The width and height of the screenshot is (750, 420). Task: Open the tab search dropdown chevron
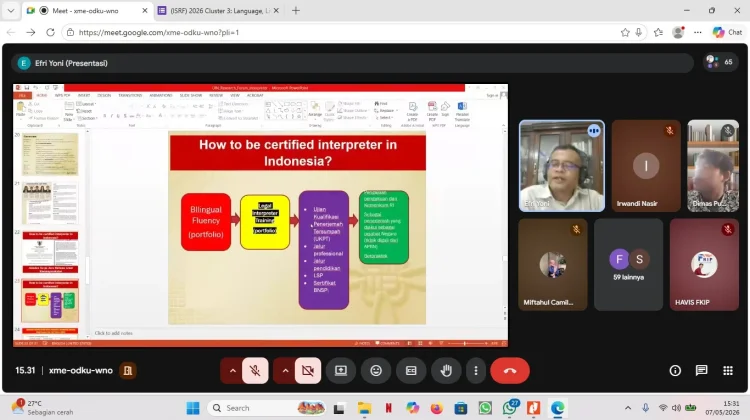[11, 11]
